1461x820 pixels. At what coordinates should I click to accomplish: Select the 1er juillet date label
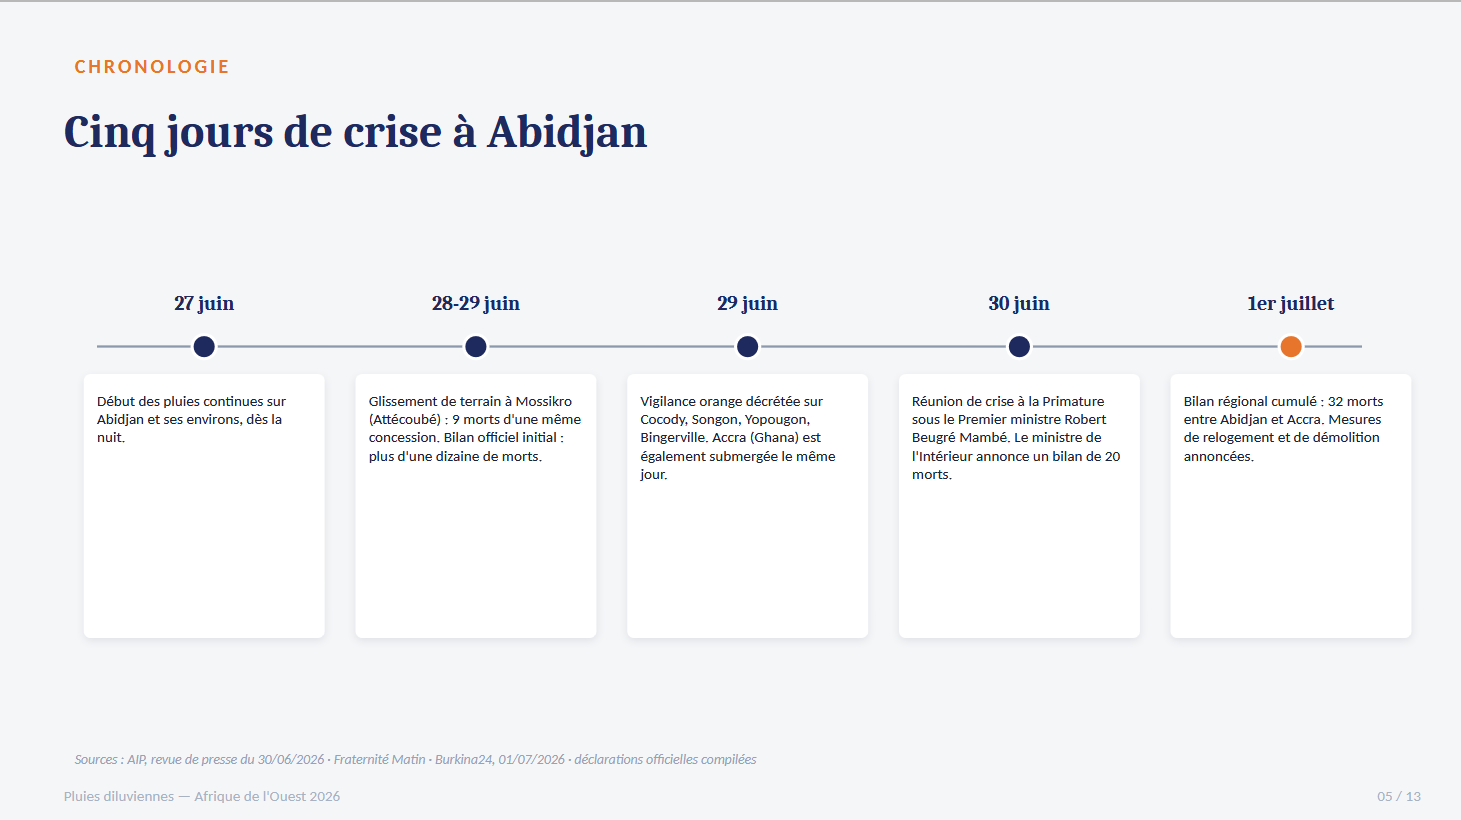(1291, 303)
